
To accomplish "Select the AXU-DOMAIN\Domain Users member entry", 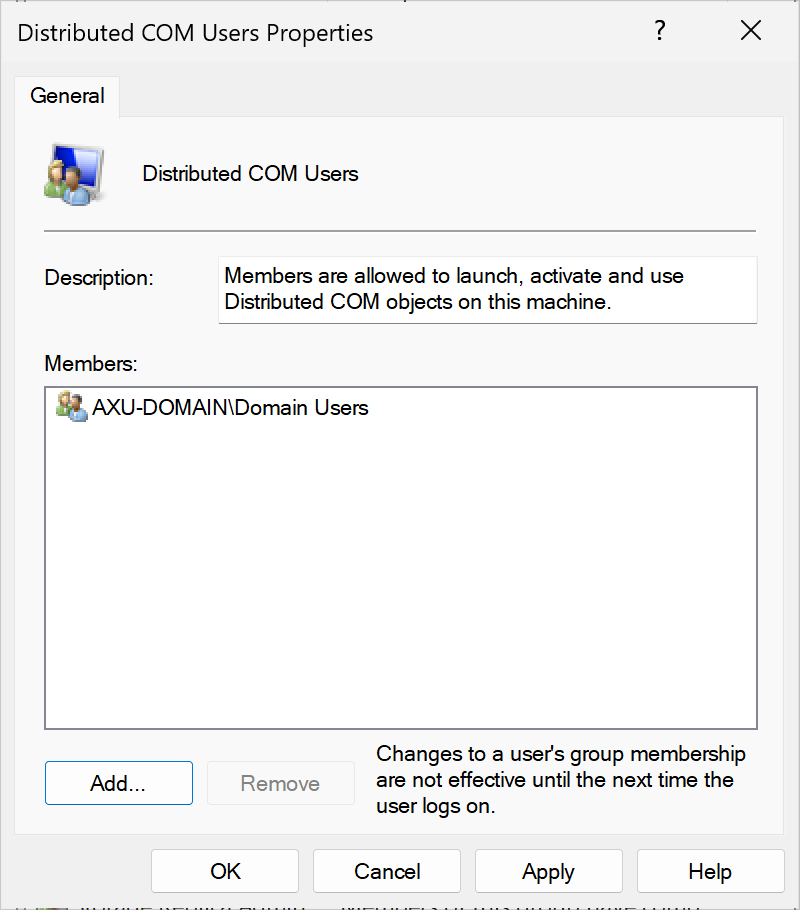I will 230,407.
